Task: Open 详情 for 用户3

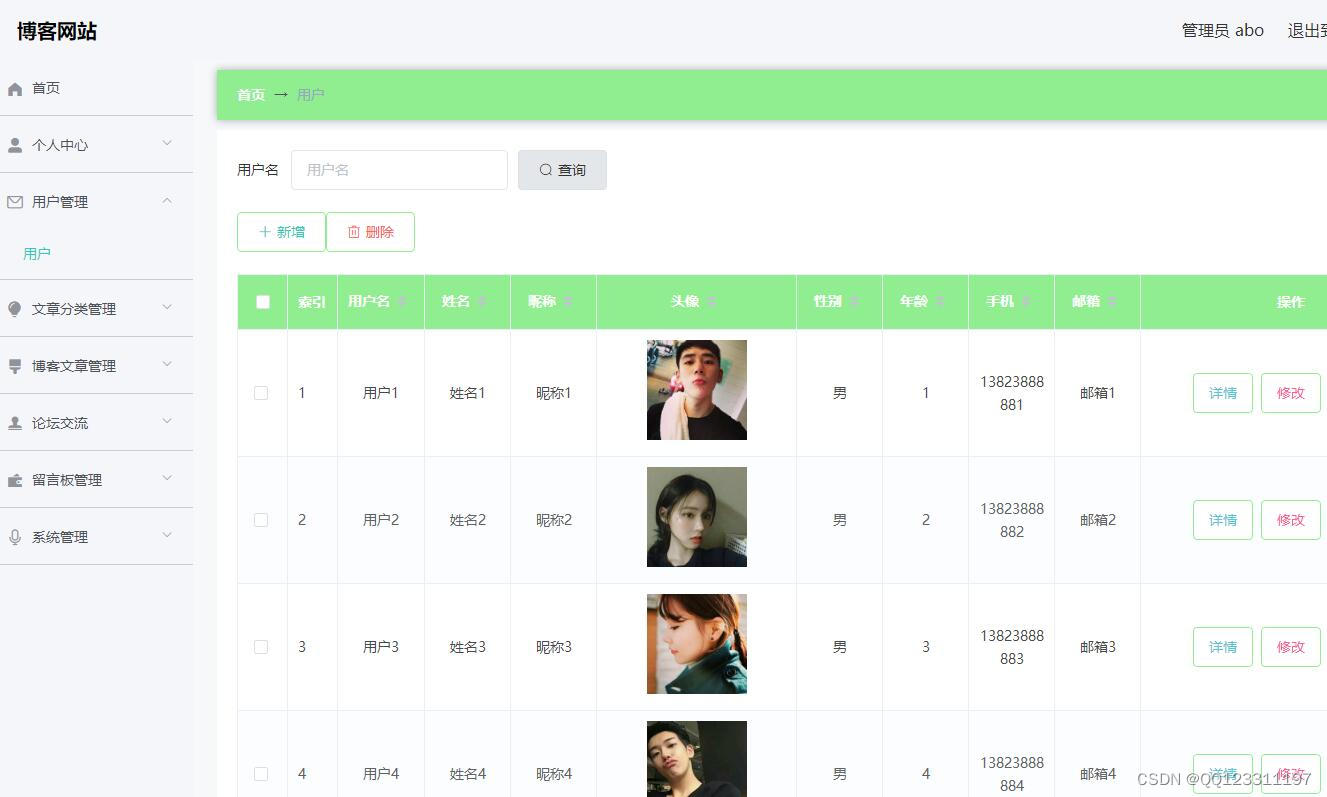Action: tap(1223, 647)
